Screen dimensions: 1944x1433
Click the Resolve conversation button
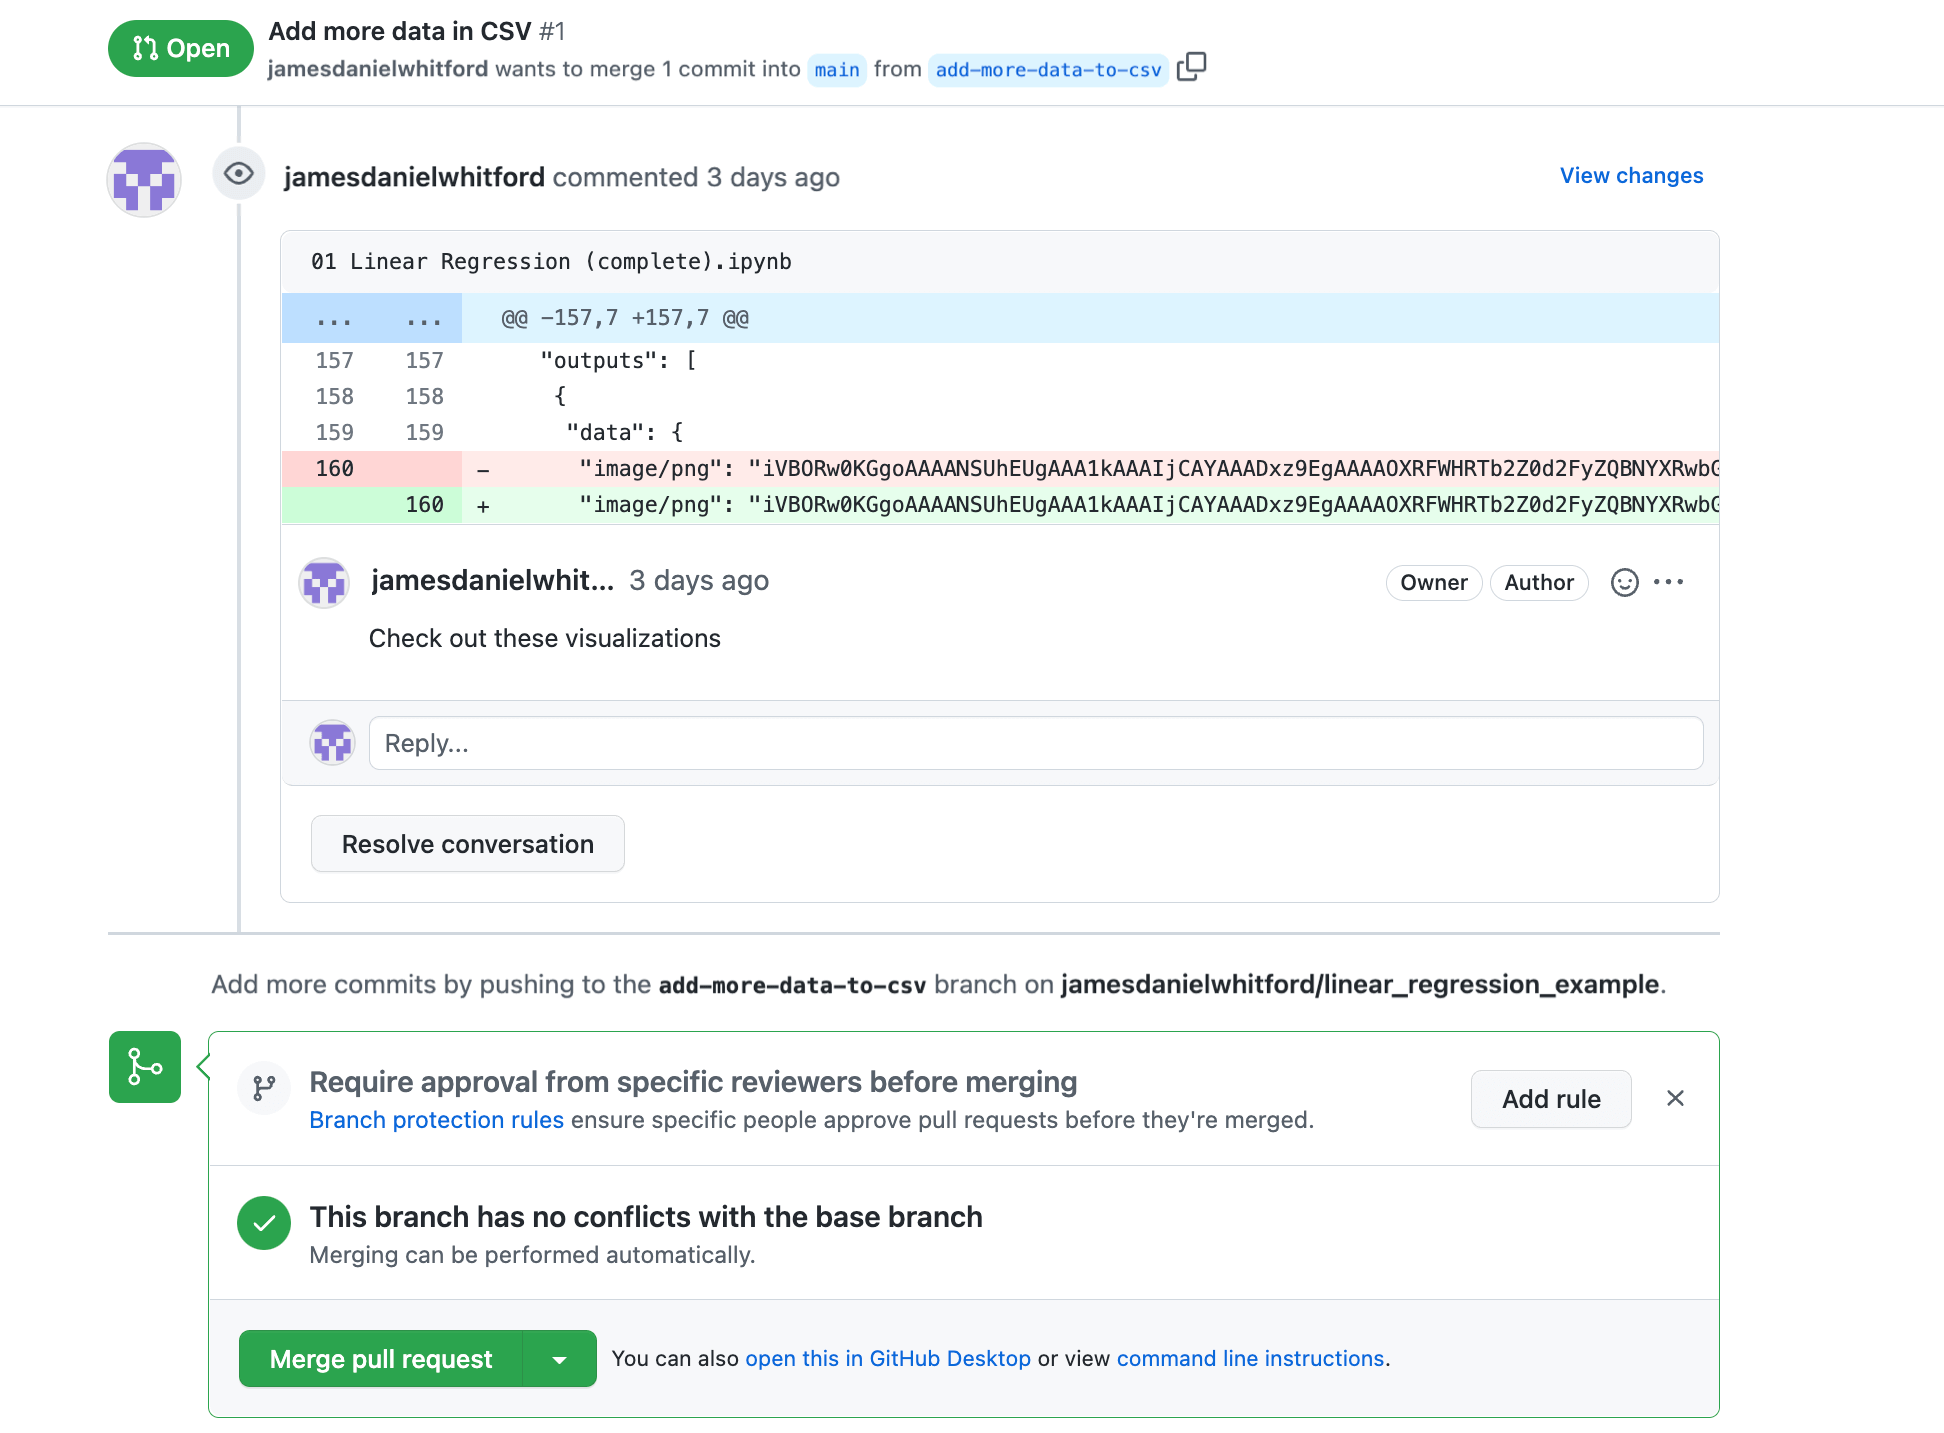pos(466,844)
